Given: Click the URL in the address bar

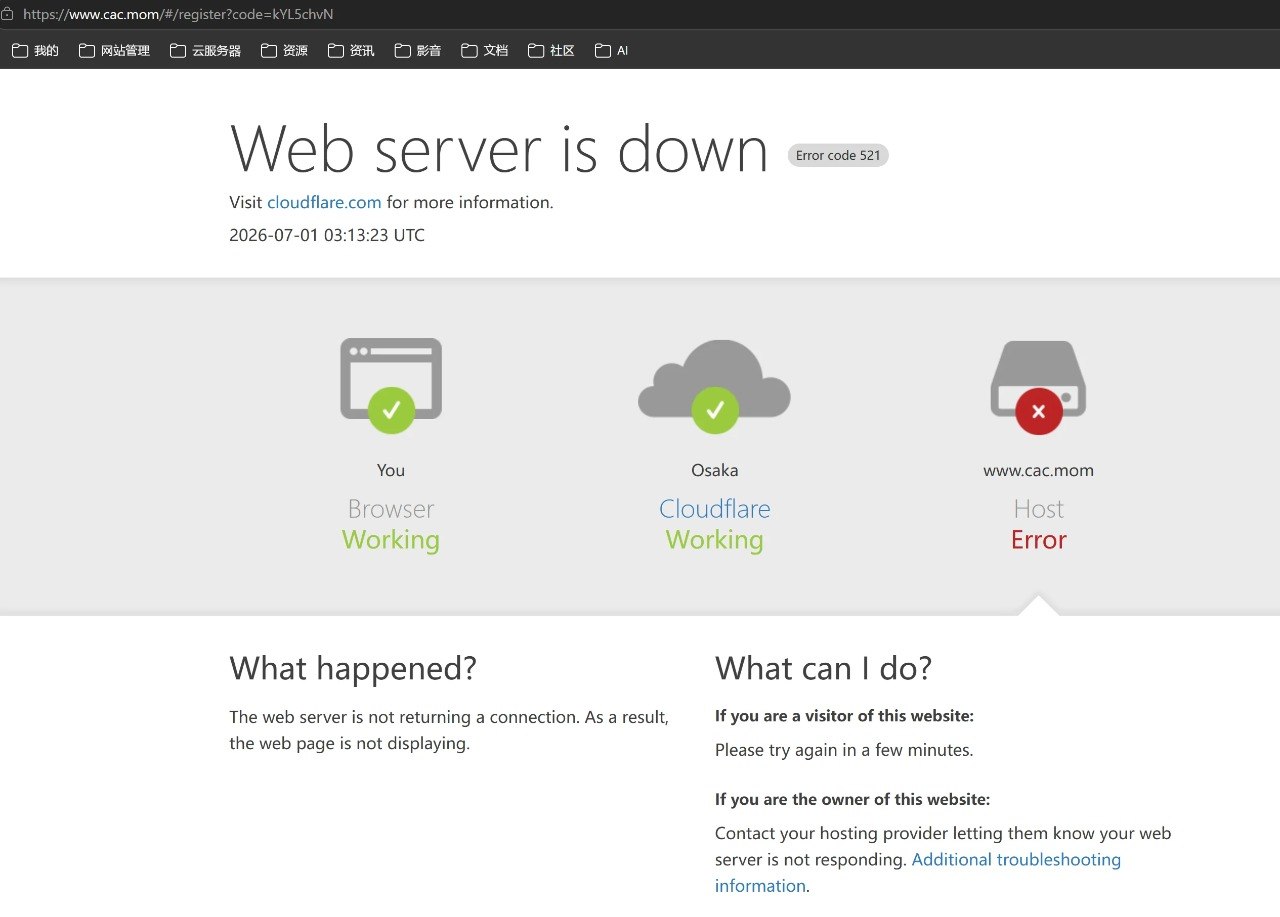Looking at the screenshot, I should click(x=178, y=14).
